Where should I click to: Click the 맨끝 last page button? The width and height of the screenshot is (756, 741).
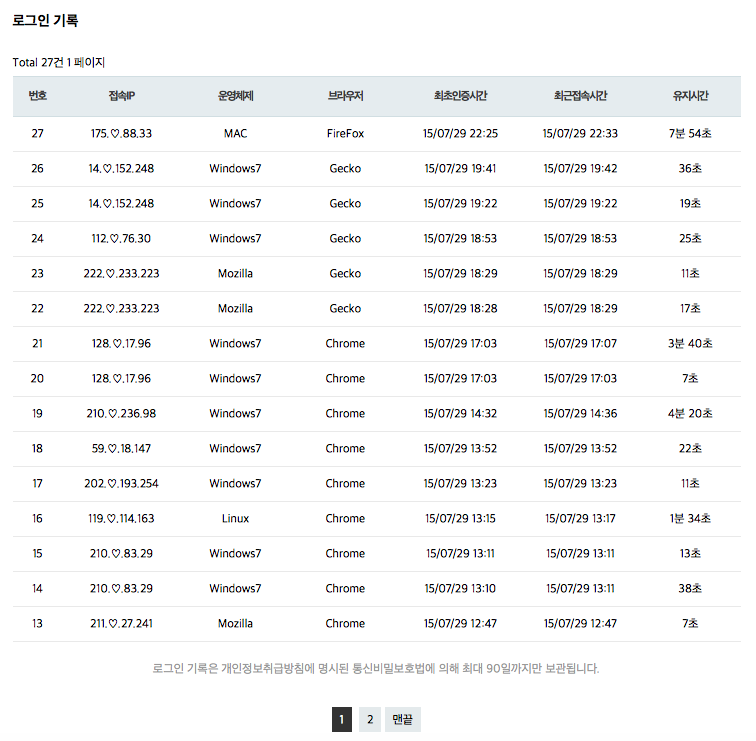(403, 719)
